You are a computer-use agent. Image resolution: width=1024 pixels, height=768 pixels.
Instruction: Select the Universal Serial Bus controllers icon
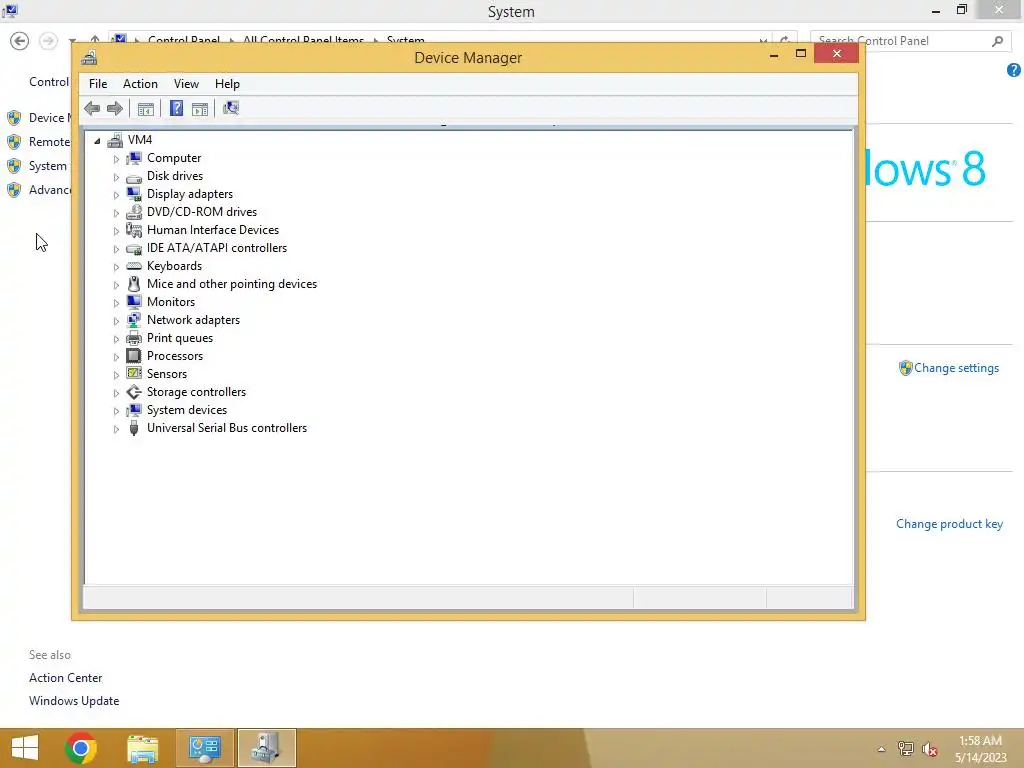134,428
